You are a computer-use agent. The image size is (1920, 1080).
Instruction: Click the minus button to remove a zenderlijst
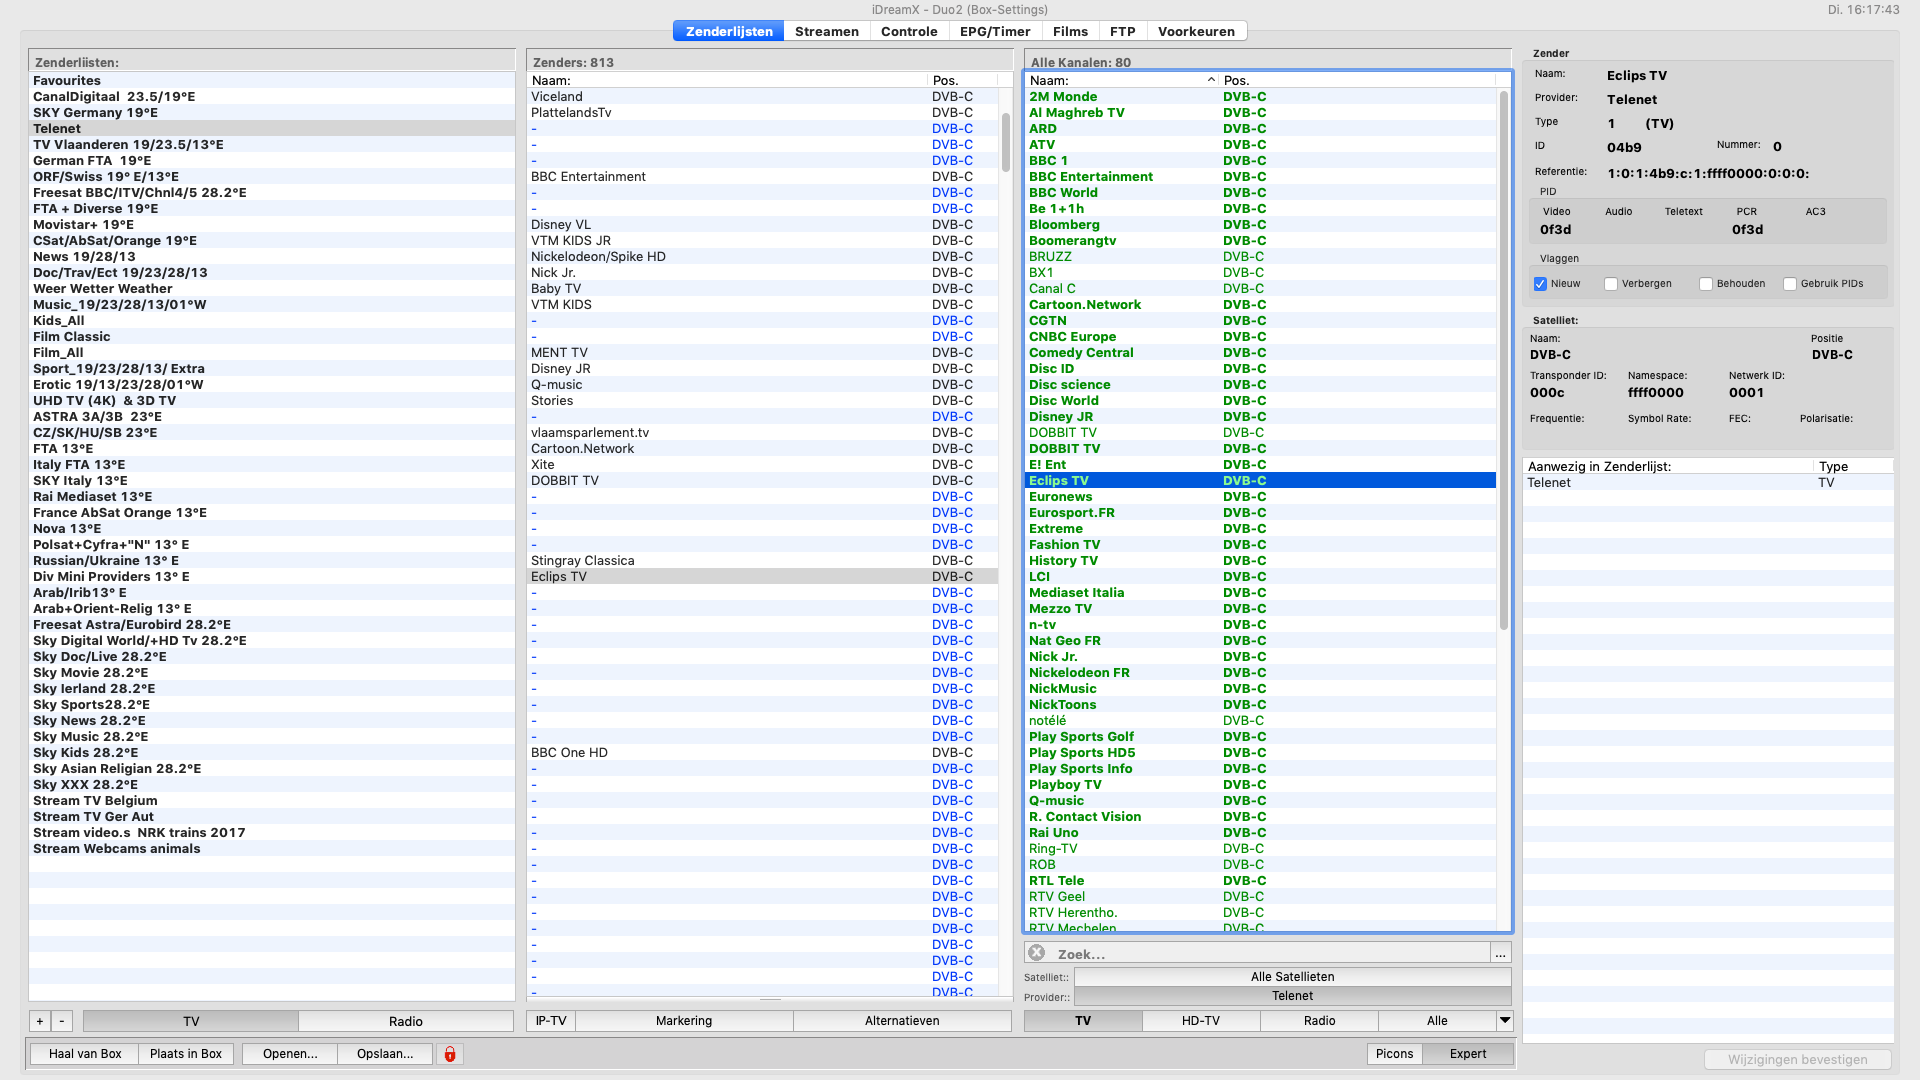[62, 1021]
